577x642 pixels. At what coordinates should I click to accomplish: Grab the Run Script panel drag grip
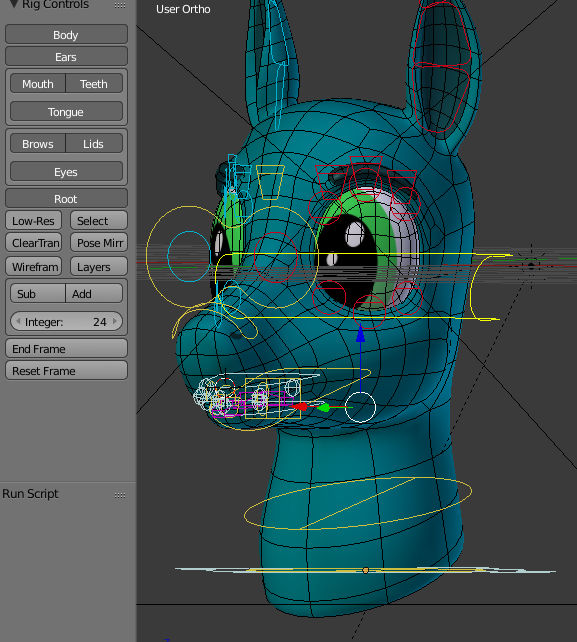pyautogui.click(x=120, y=495)
